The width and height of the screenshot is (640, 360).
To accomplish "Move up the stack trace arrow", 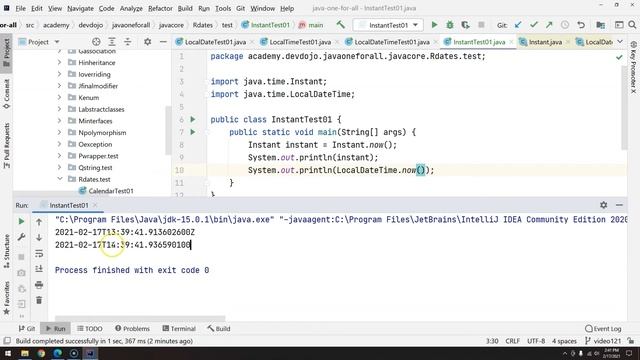I will [39, 222].
